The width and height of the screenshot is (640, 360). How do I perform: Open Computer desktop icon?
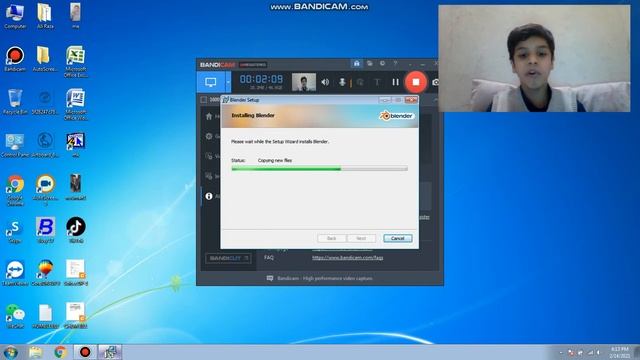tap(15, 16)
